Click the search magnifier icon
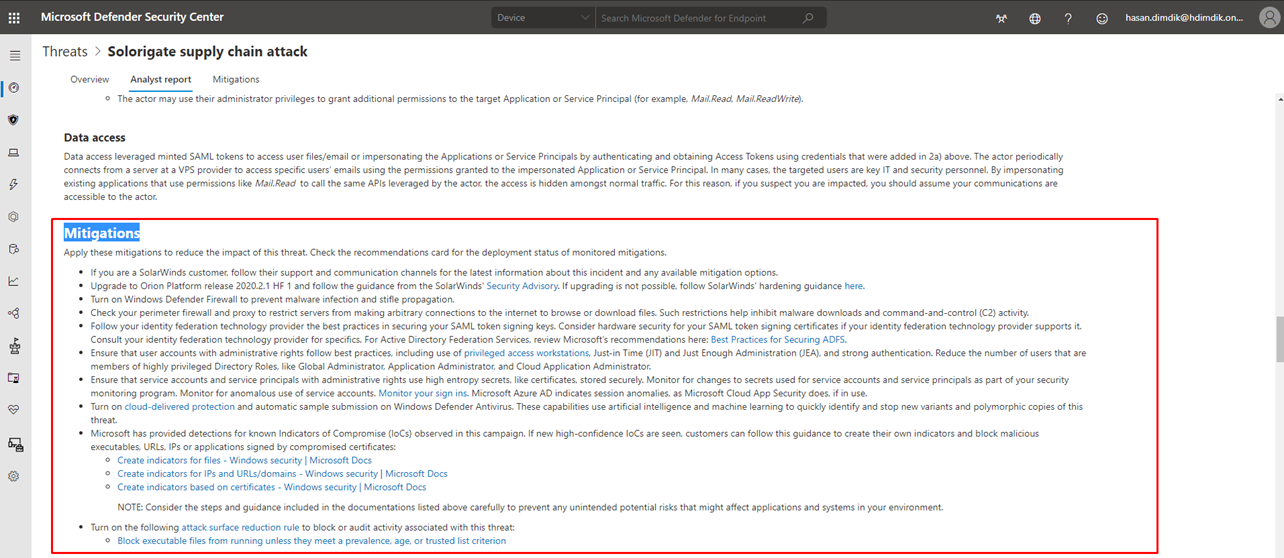The height and width of the screenshot is (558, 1284). point(808,18)
